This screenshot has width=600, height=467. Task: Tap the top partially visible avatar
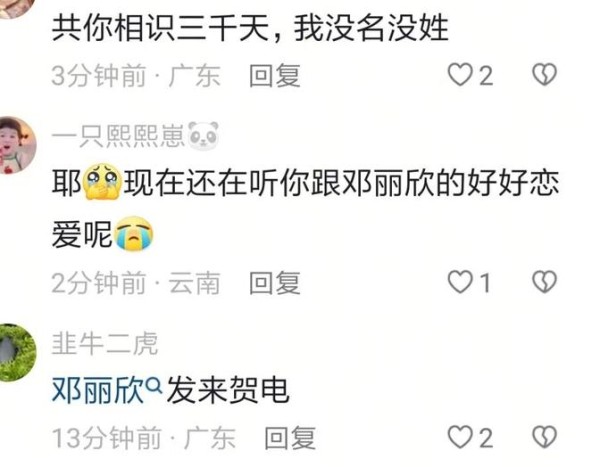coord(15,8)
